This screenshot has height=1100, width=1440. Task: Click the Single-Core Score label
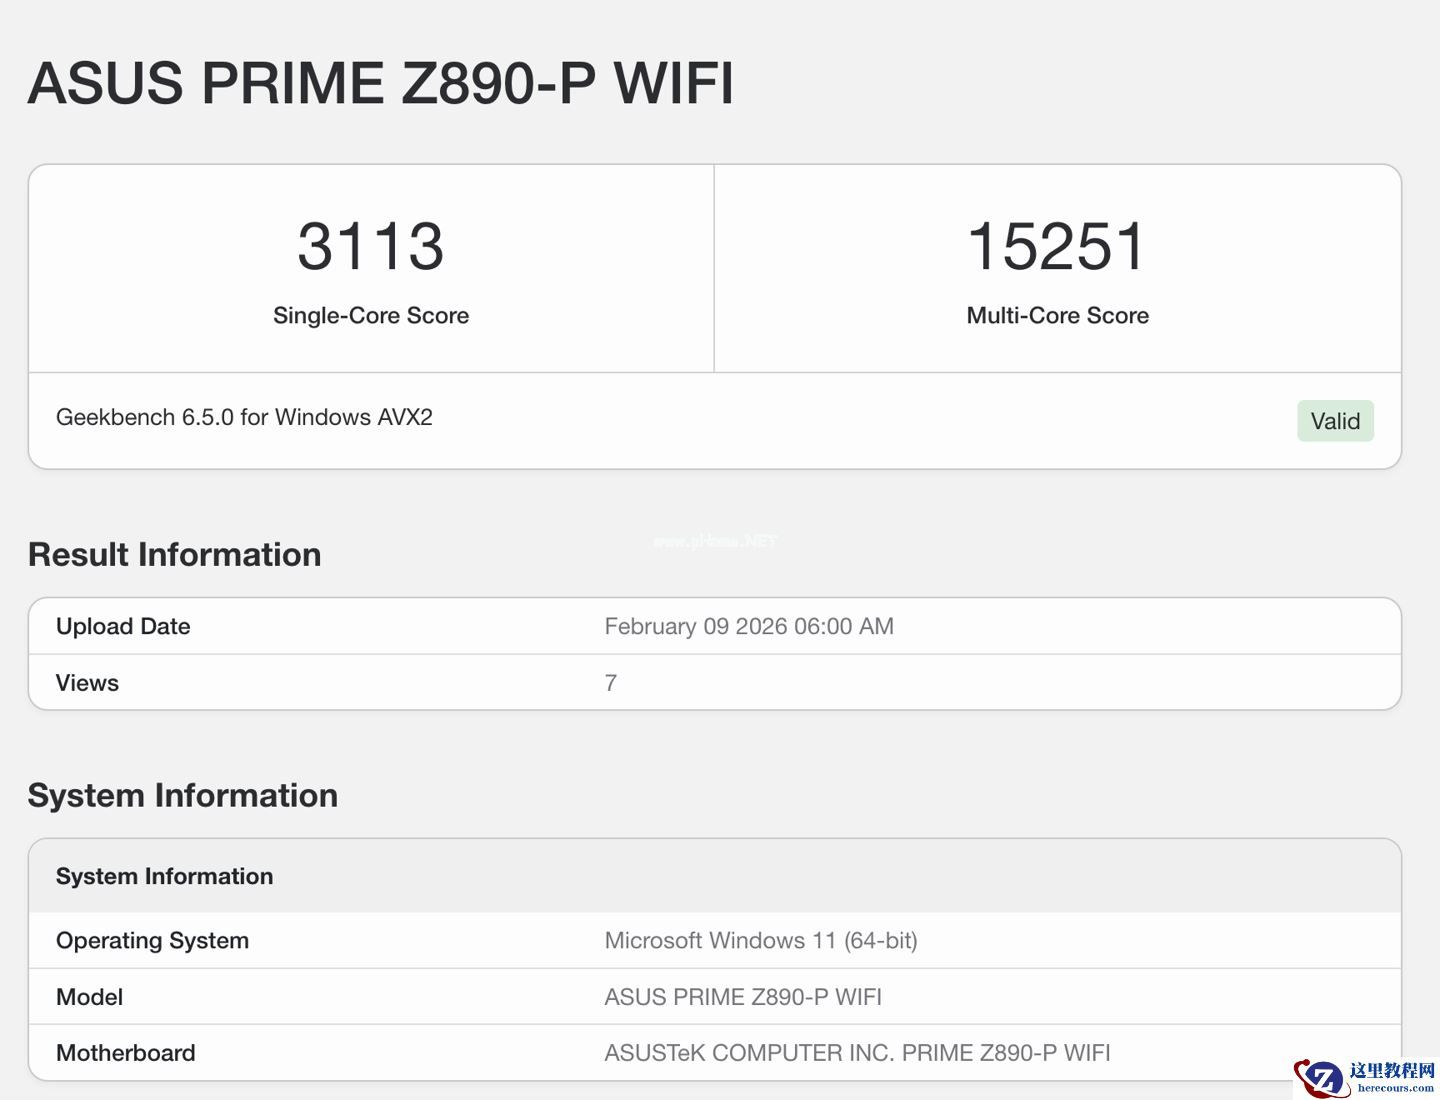pyautogui.click(x=371, y=316)
